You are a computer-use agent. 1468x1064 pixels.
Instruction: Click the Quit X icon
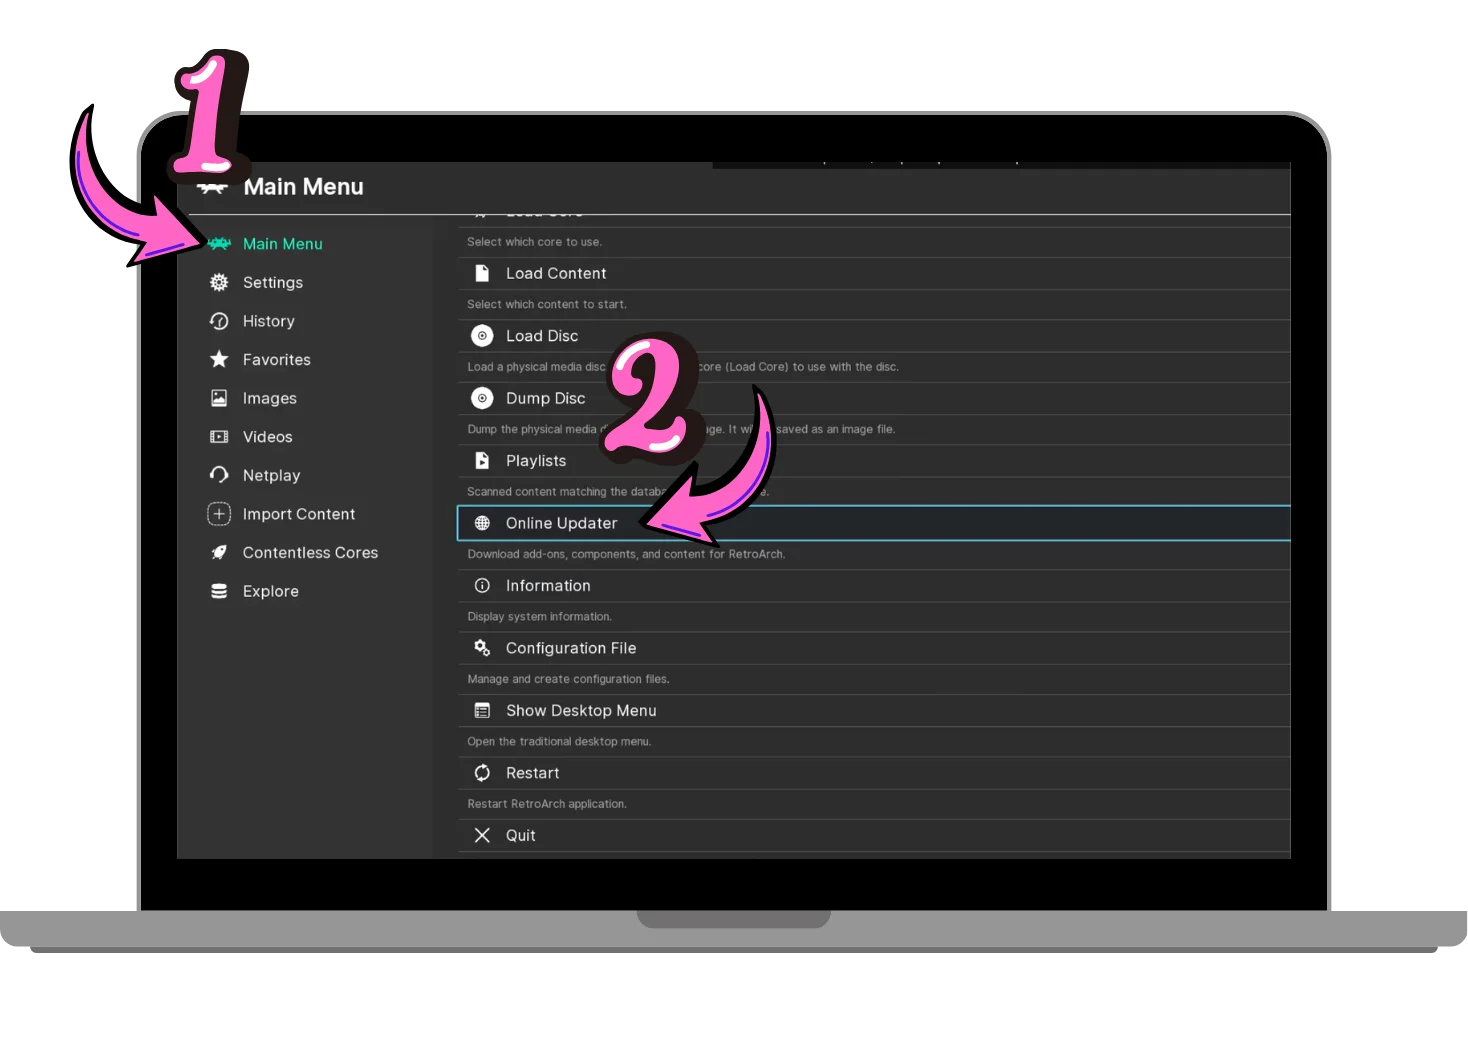pyautogui.click(x=482, y=835)
